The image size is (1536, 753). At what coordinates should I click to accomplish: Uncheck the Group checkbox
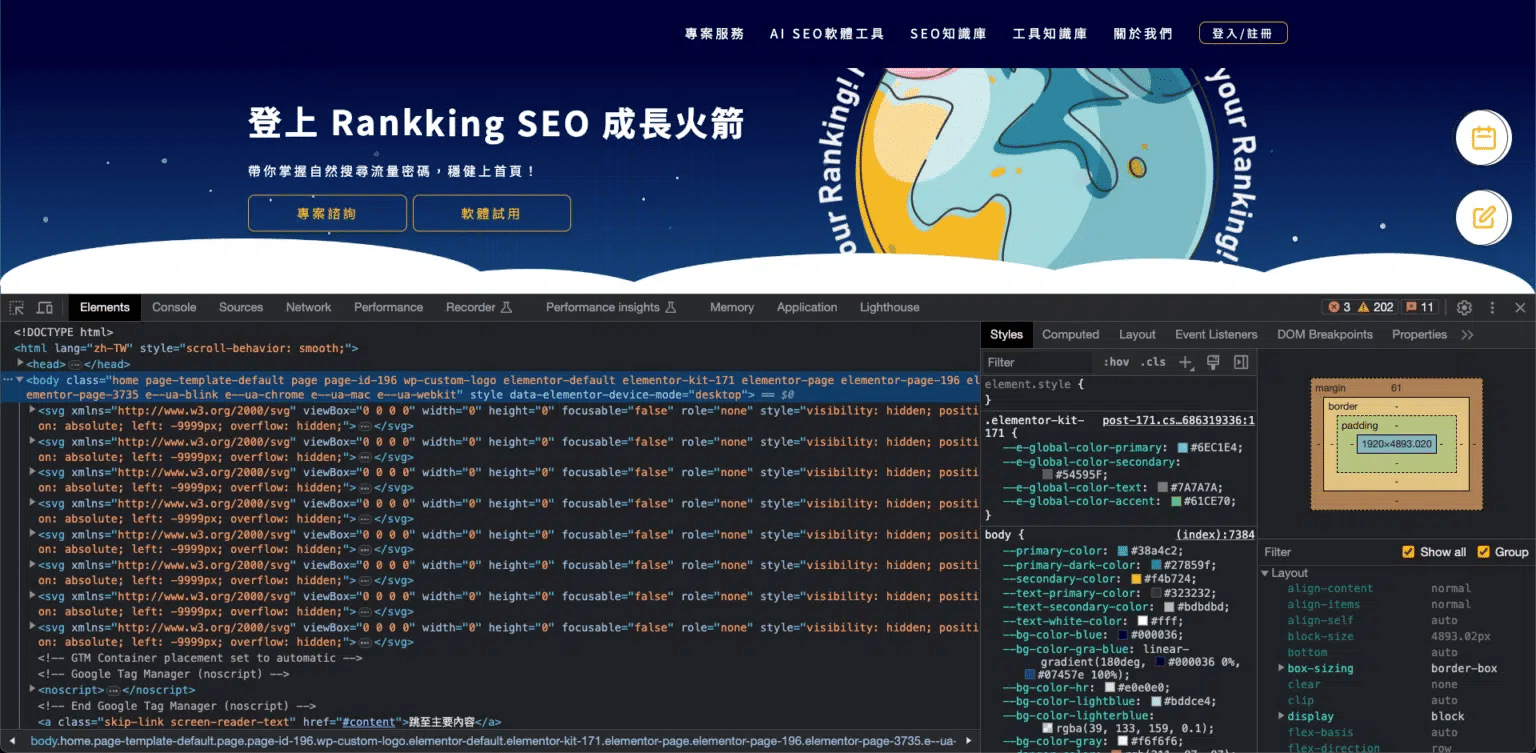coord(1483,552)
